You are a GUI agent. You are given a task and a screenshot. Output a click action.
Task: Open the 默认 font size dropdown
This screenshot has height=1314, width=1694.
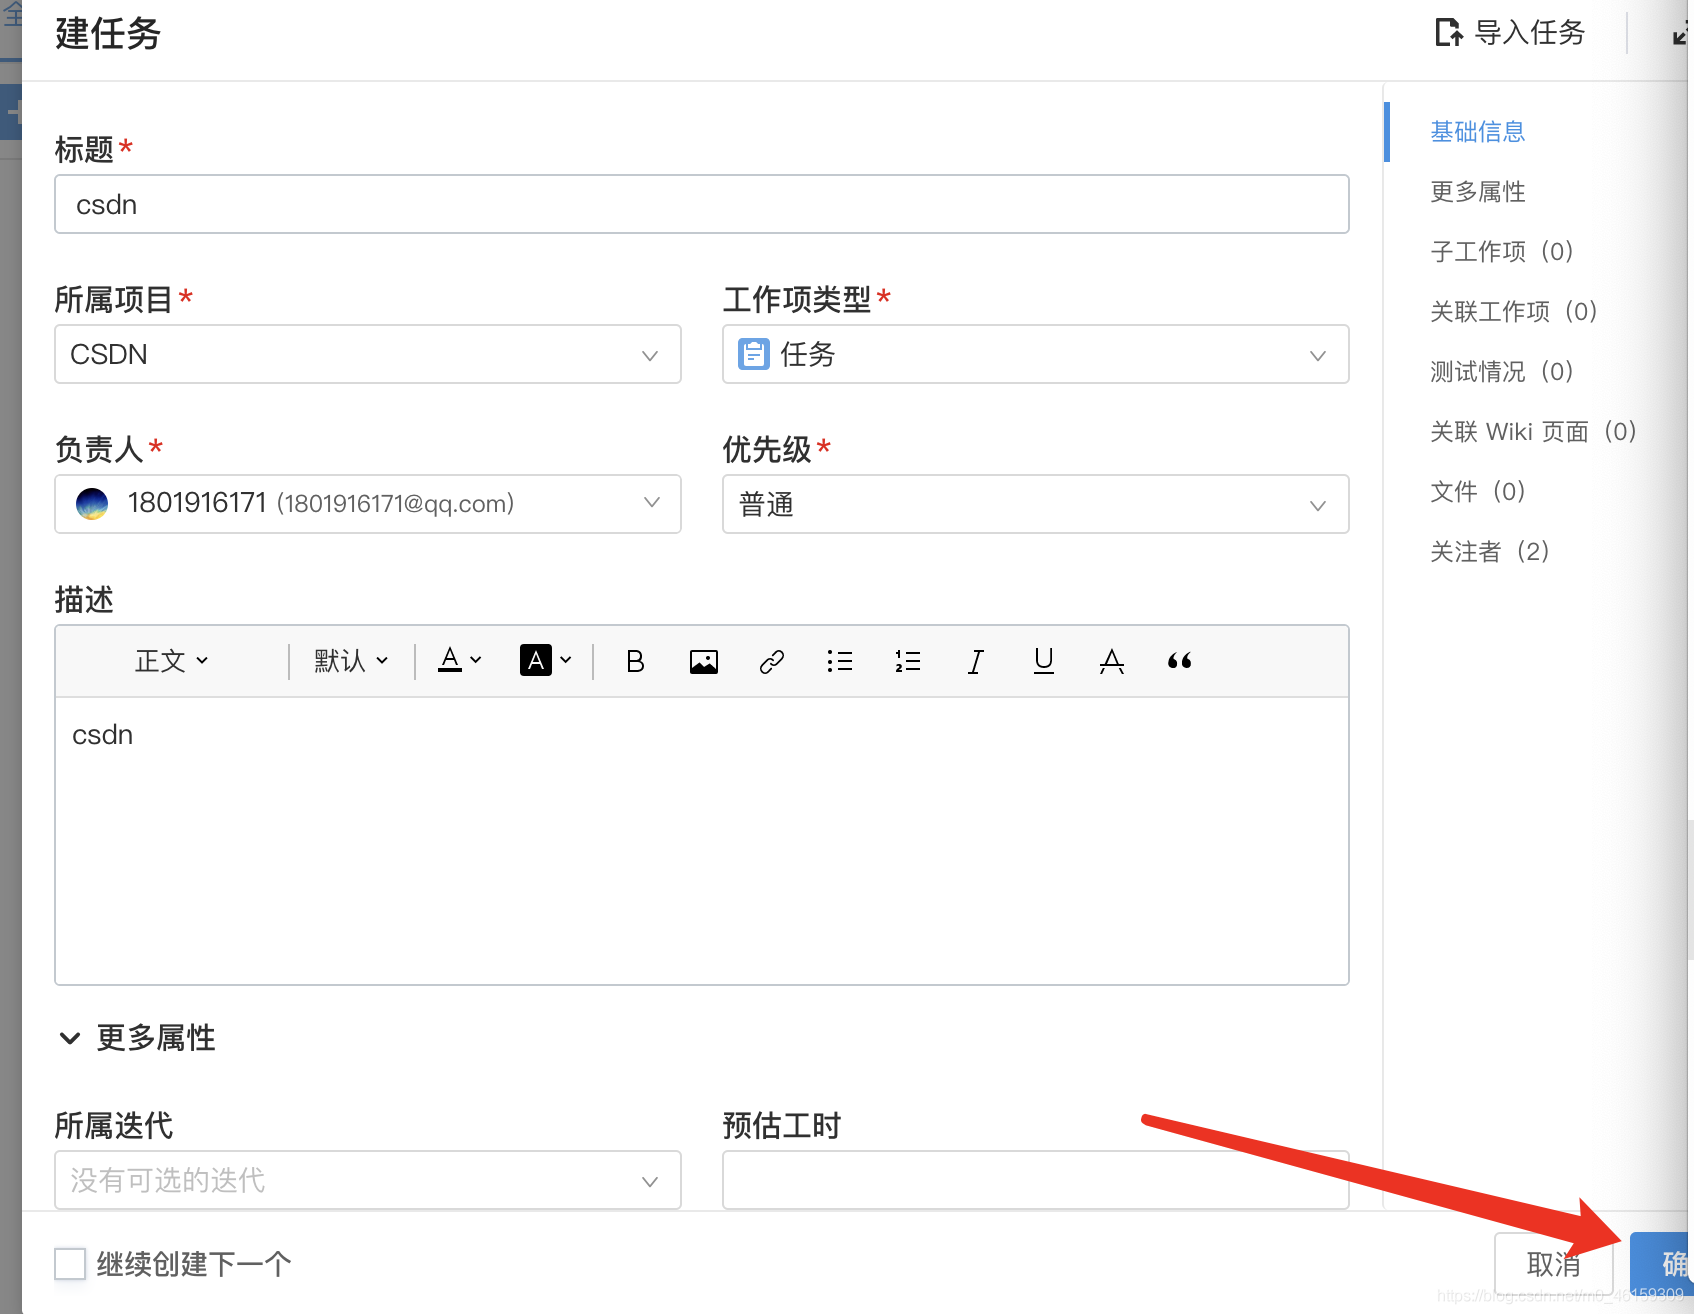point(351,661)
